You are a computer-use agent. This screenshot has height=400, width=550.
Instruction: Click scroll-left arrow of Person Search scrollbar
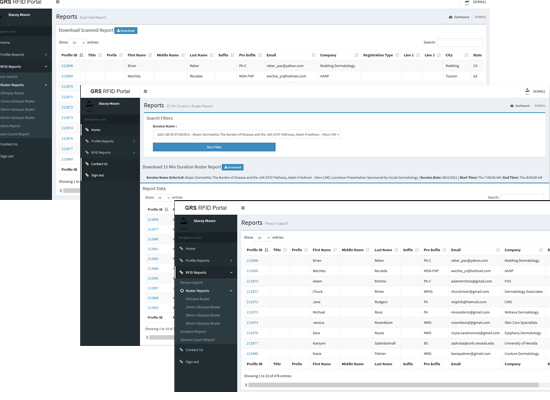(246, 385)
